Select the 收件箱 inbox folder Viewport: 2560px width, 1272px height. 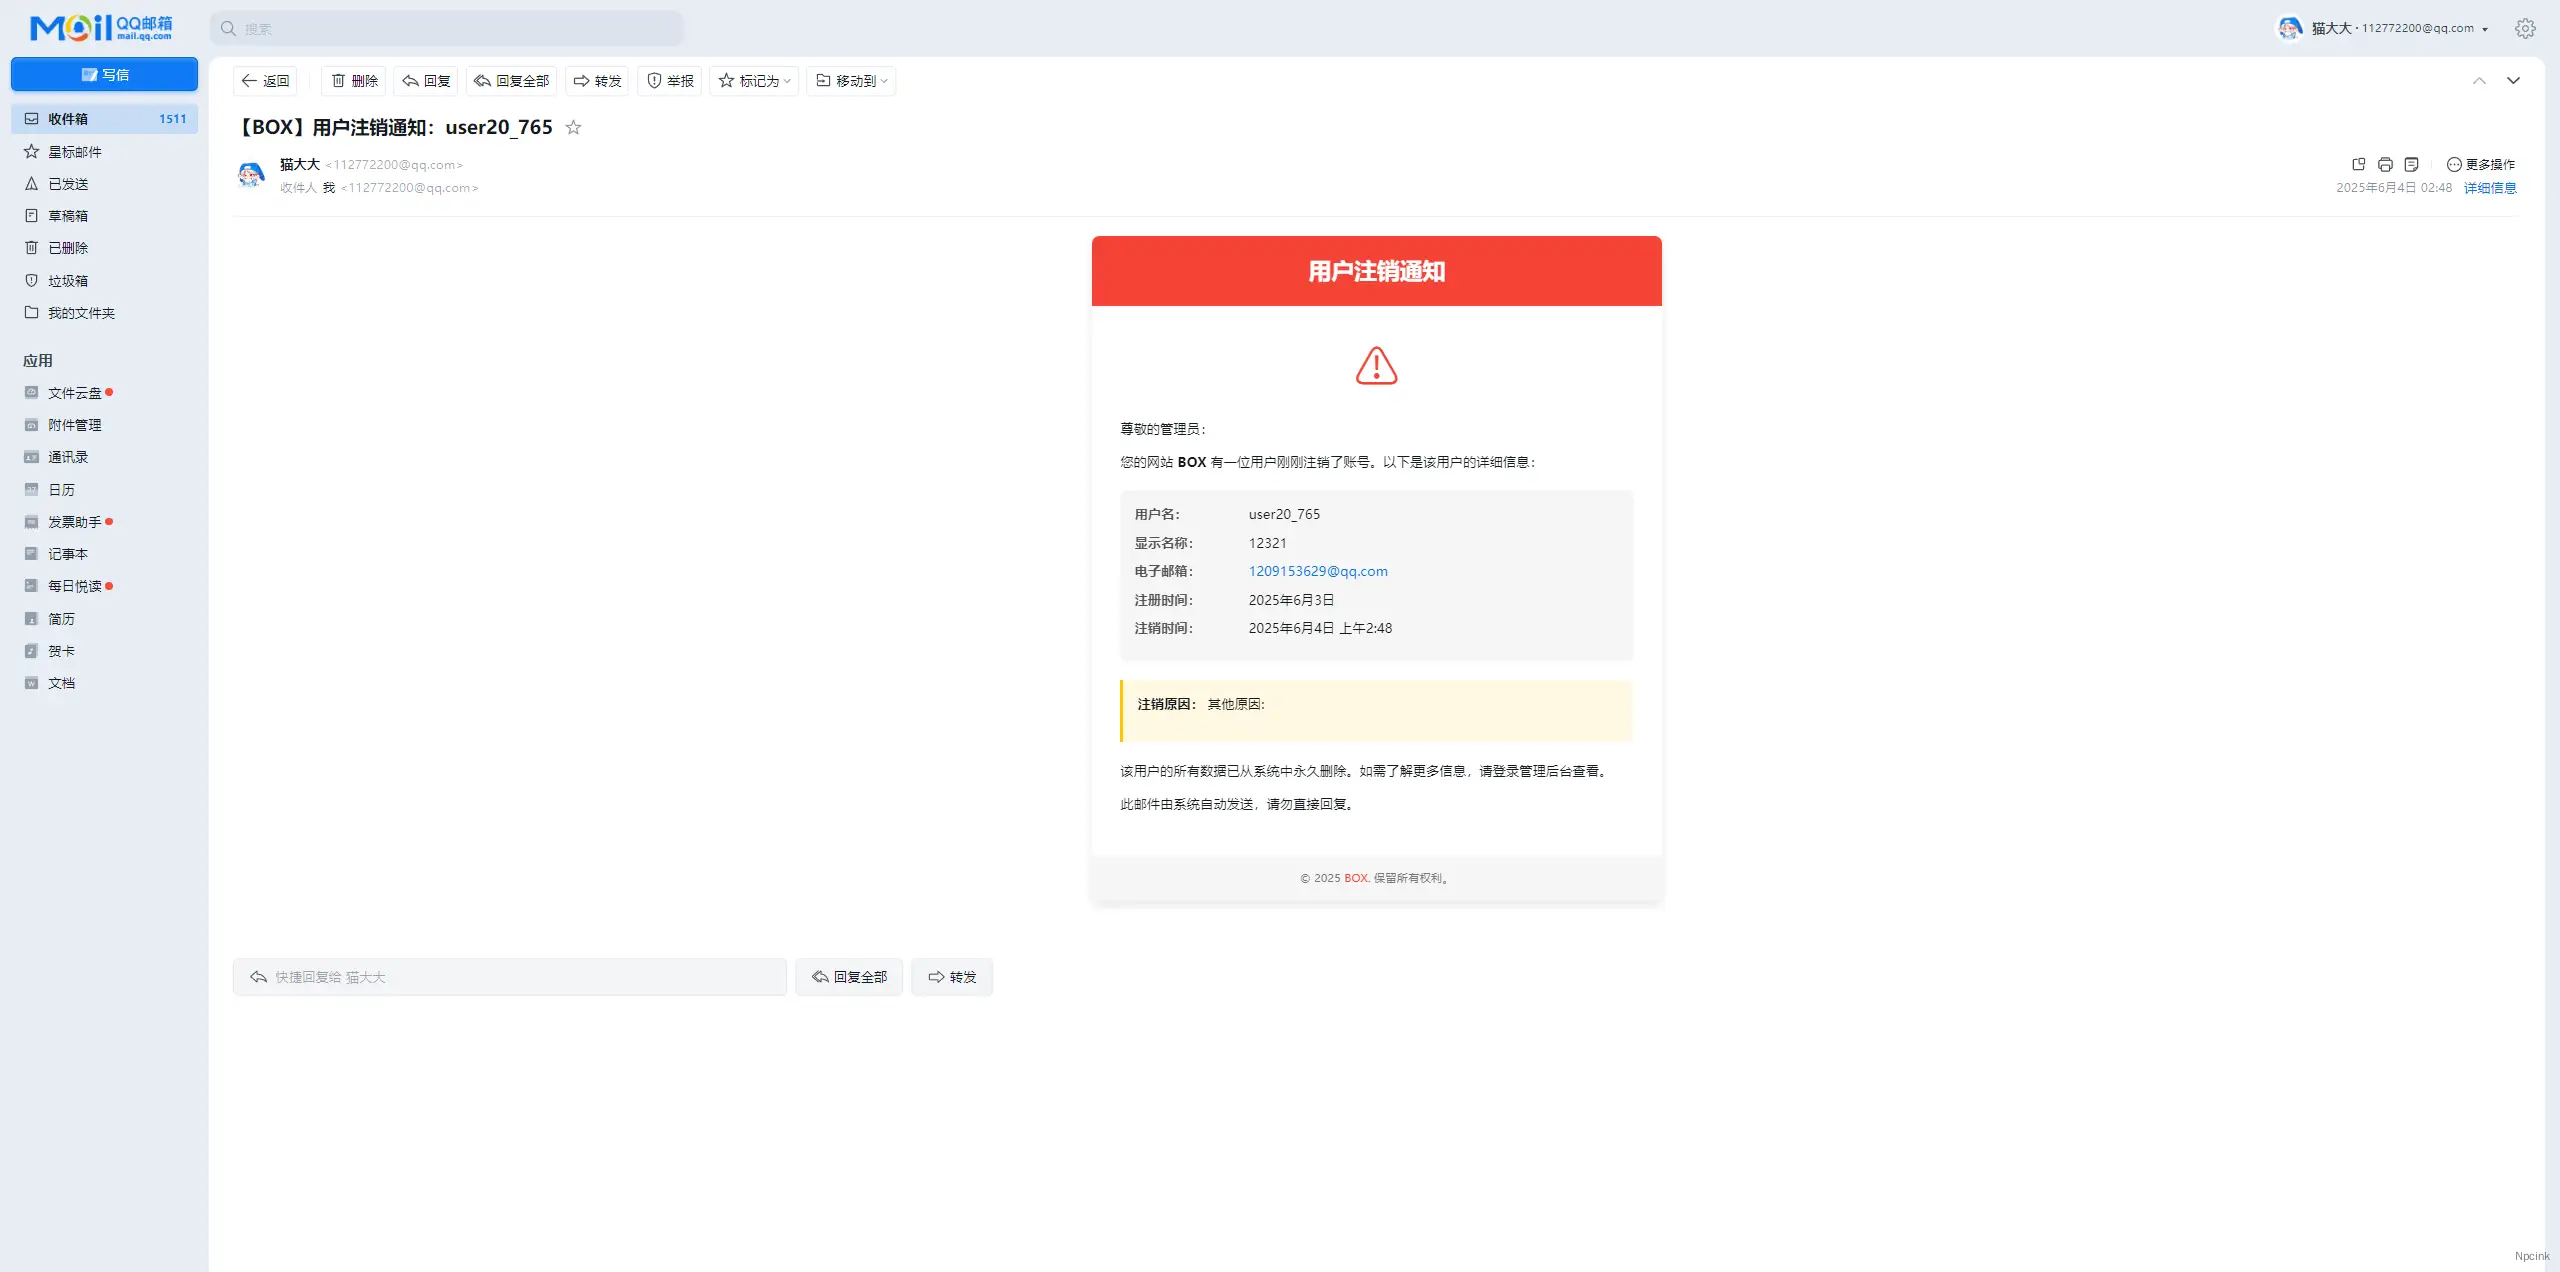click(69, 118)
